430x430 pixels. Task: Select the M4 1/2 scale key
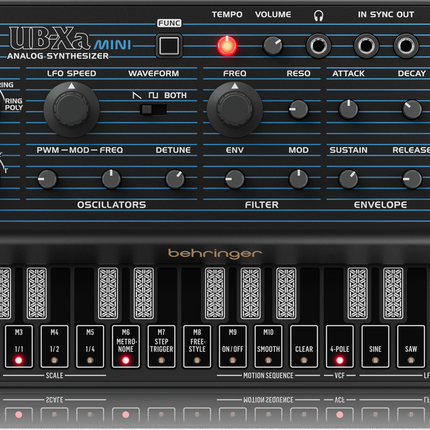(54, 346)
